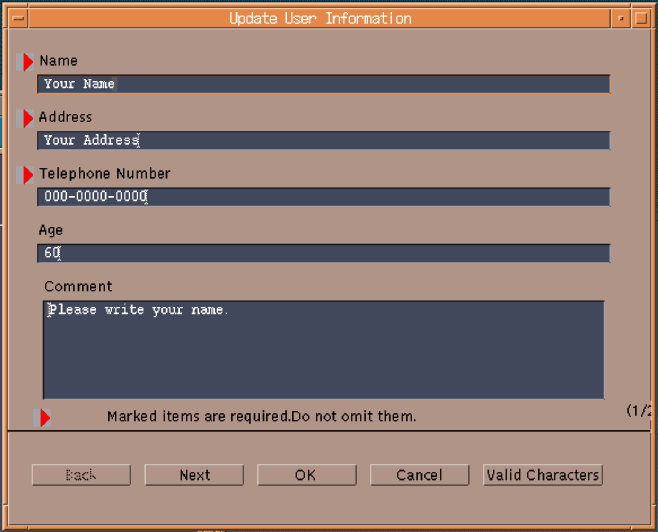Click the Telephone Number label

pyautogui.click(x=105, y=174)
